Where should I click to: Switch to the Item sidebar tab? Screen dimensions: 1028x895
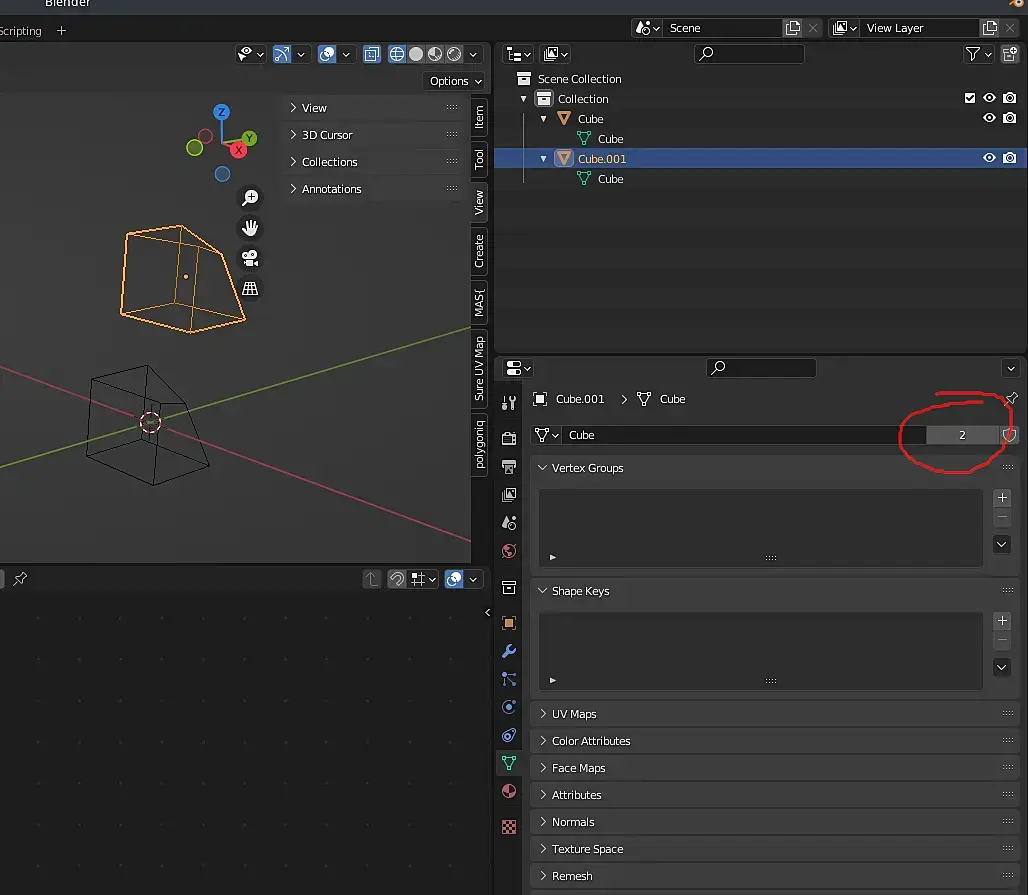click(x=479, y=116)
